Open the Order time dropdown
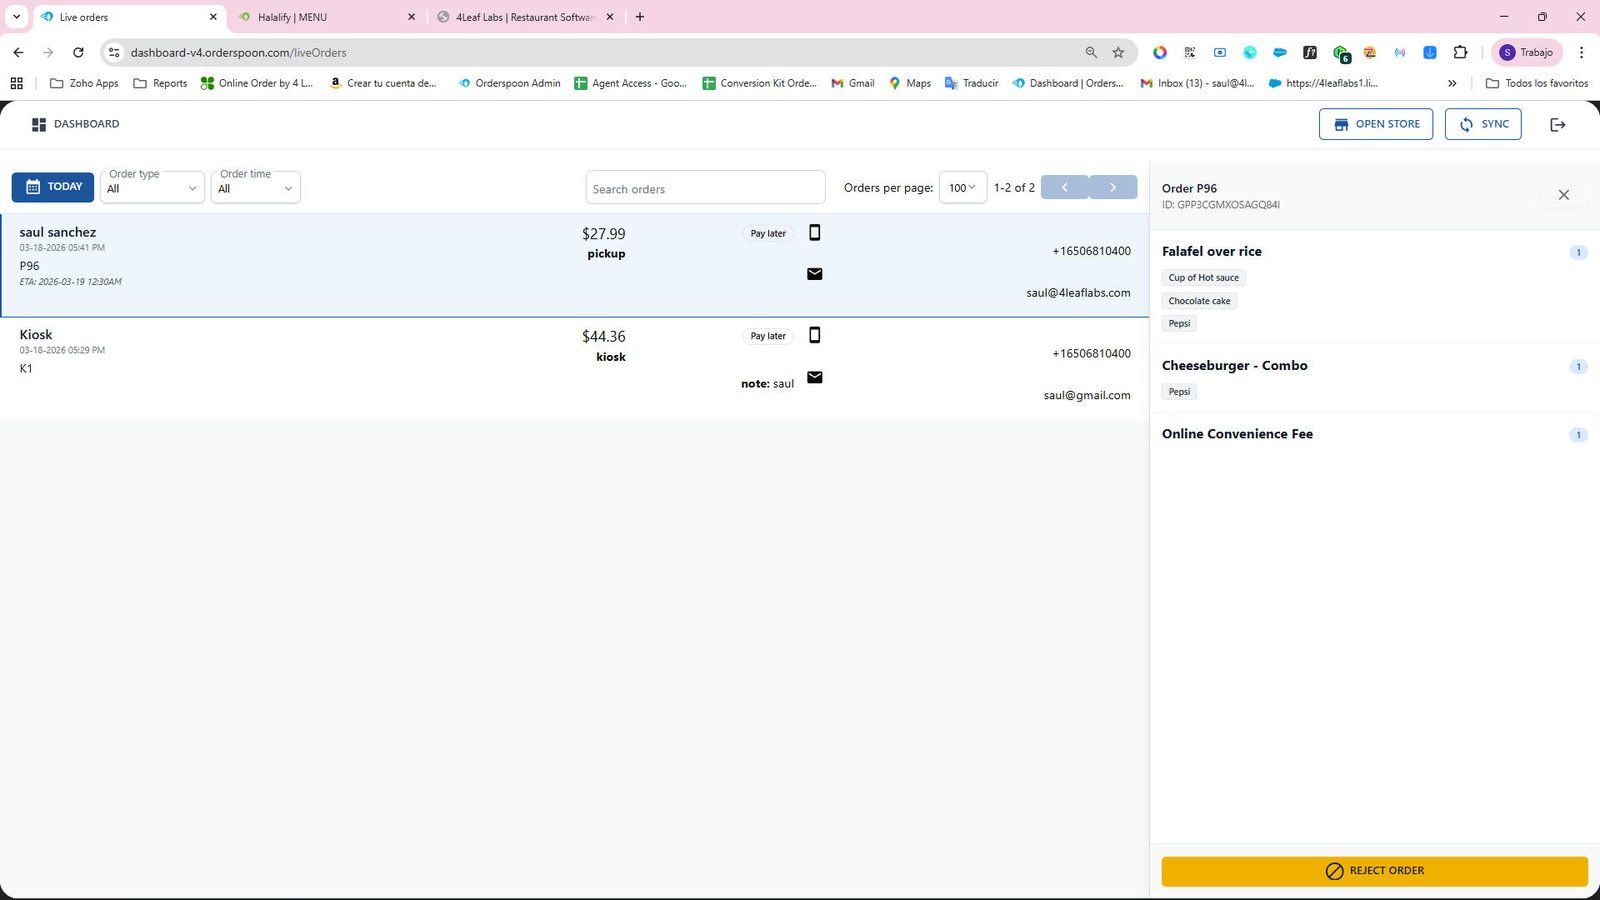This screenshot has width=1600, height=900. tap(256, 187)
